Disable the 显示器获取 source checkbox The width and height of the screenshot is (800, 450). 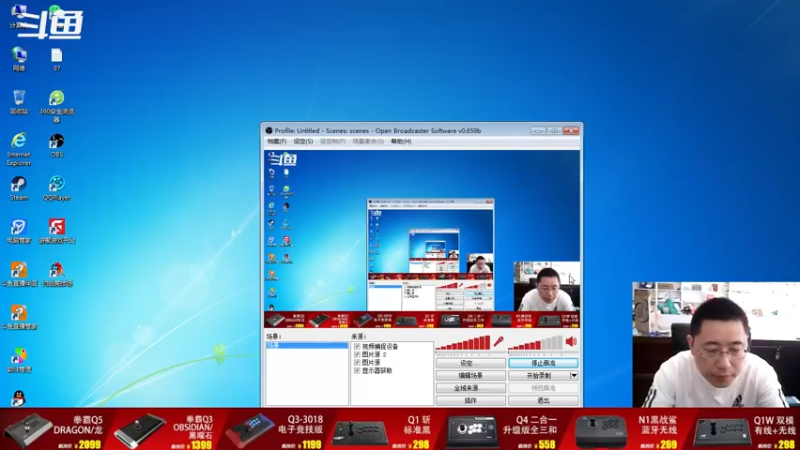coord(357,370)
